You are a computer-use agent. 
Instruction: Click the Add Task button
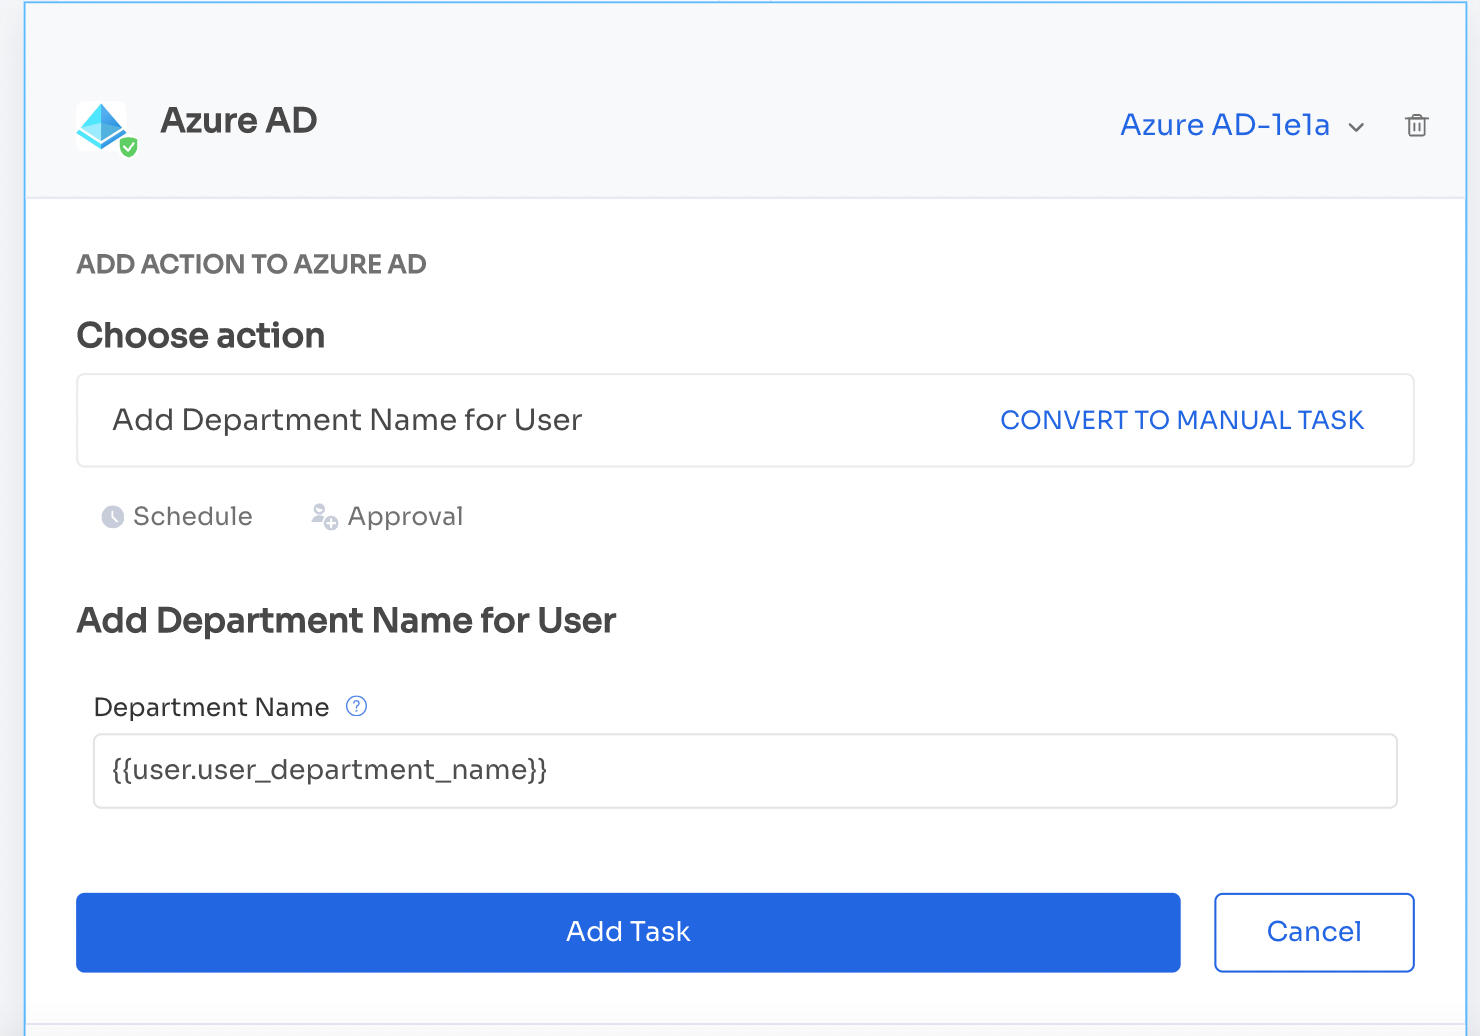click(x=628, y=932)
